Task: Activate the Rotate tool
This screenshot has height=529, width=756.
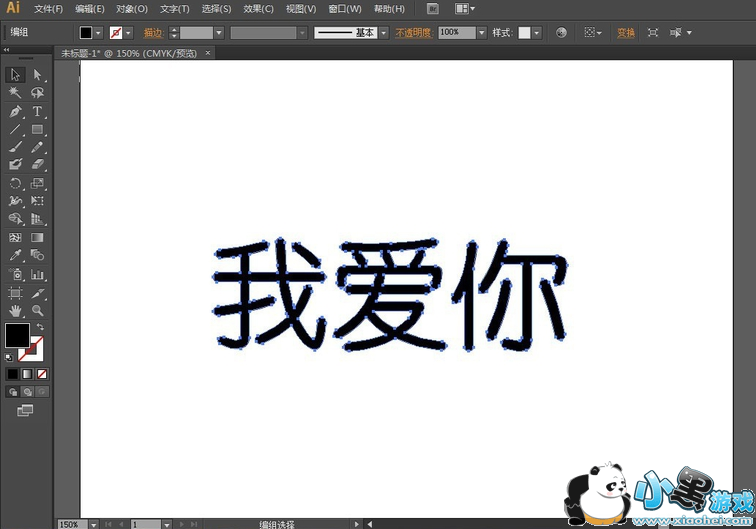Action: tap(15, 183)
